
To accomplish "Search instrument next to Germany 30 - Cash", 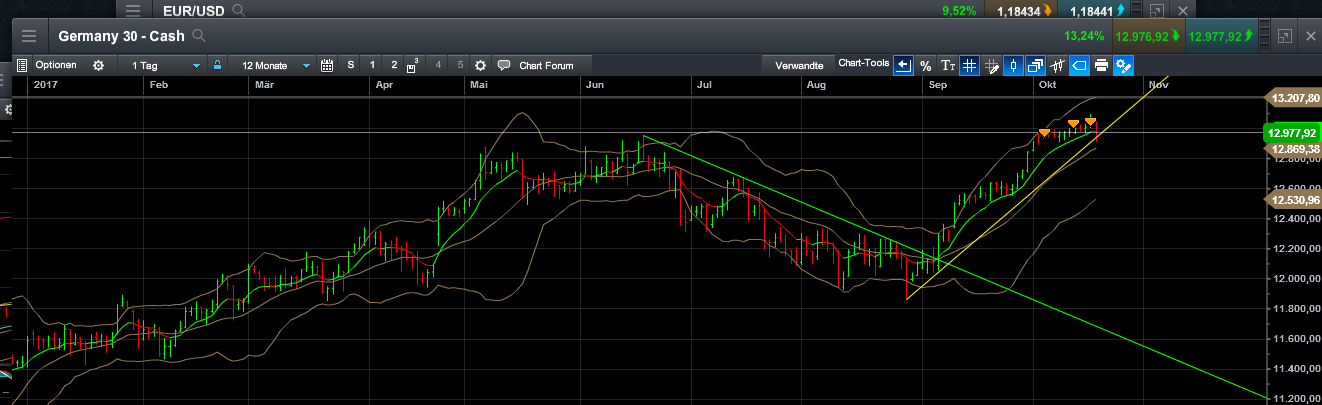I will [x=199, y=35].
